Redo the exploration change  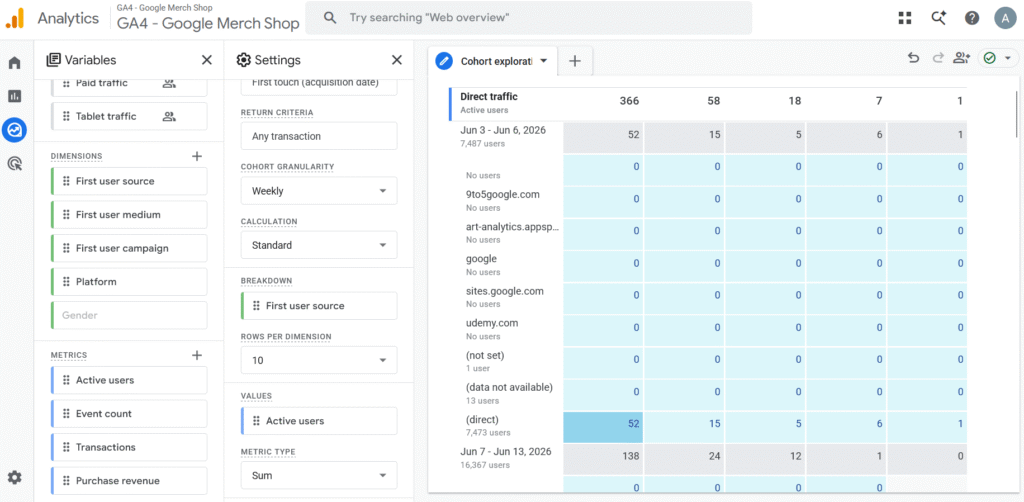coord(938,58)
